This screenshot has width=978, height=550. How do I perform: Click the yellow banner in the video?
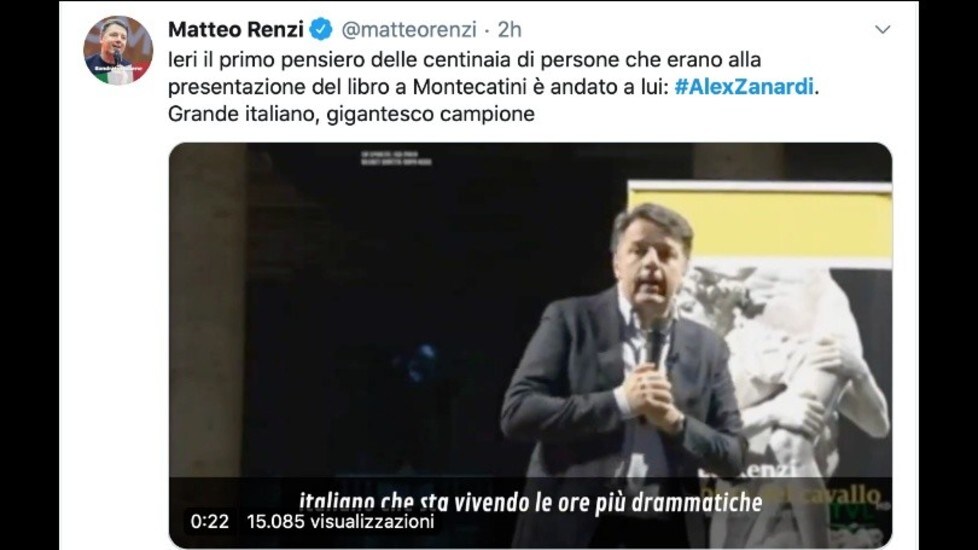[760, 223]
